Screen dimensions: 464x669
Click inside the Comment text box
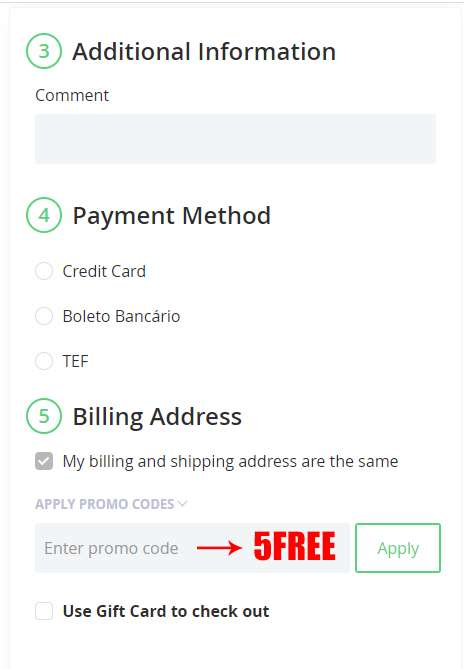(x=235, y=138)
